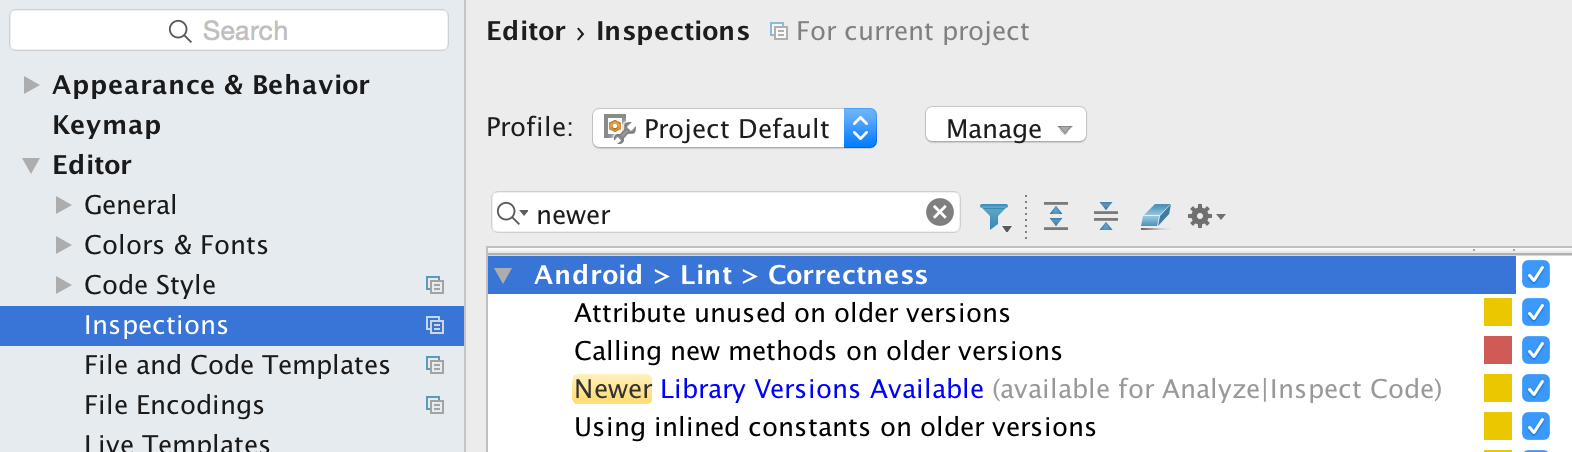The height and width of the screenshot is (452, 1572).
Task: Click the project-level icon beside File Encodings
Action: [x=435, y=405]
